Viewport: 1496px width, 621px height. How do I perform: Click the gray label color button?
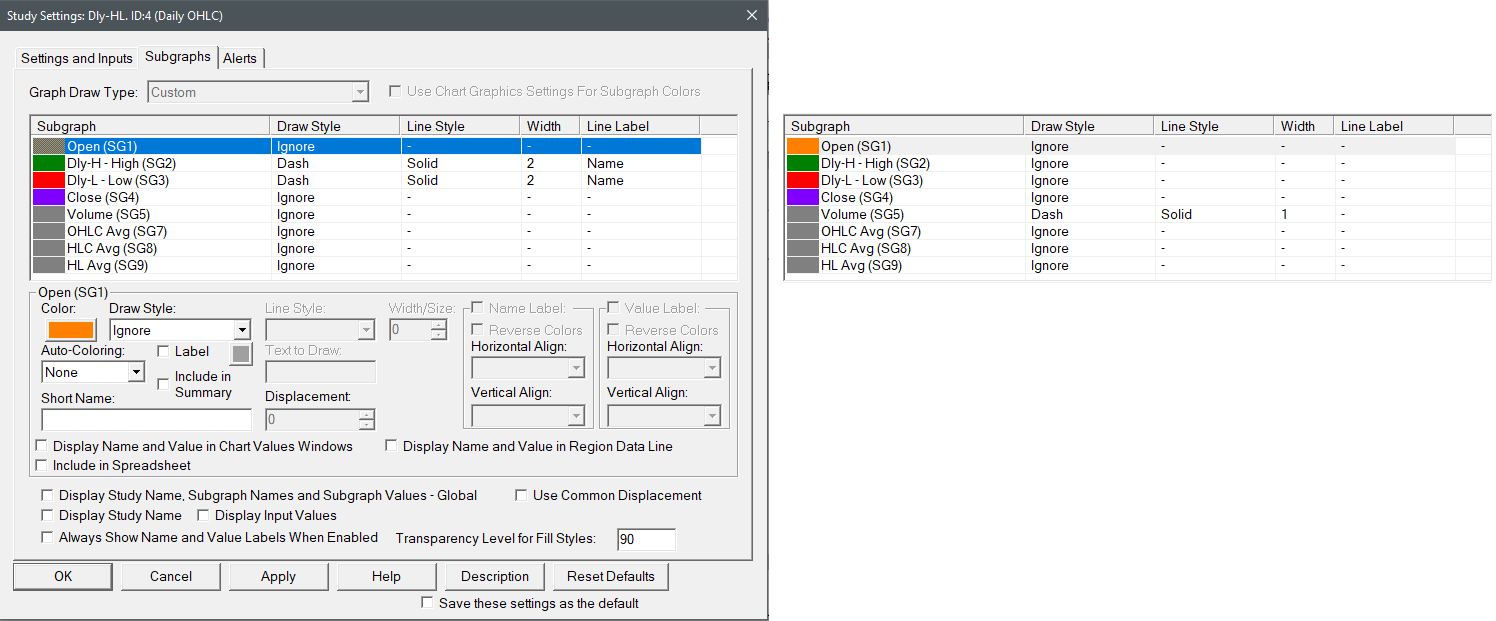(241, 353)
